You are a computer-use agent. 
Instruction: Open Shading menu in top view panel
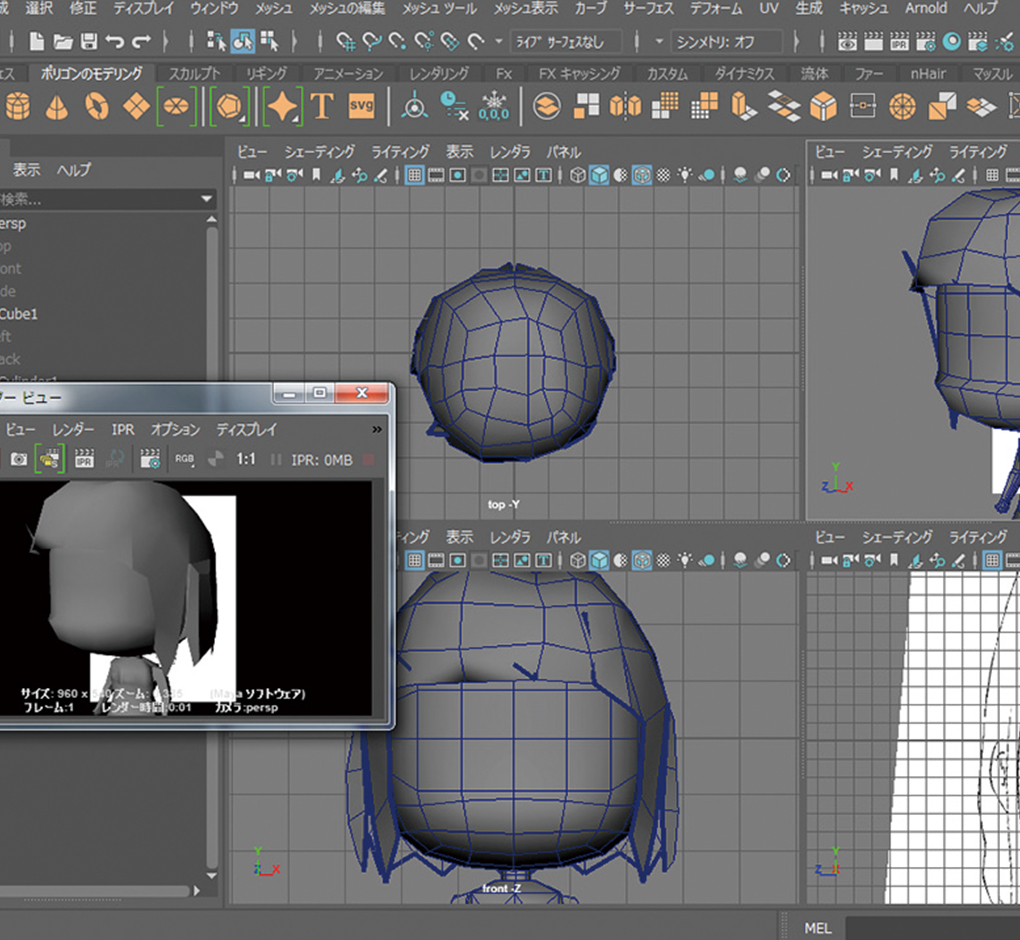pos(319,152)
